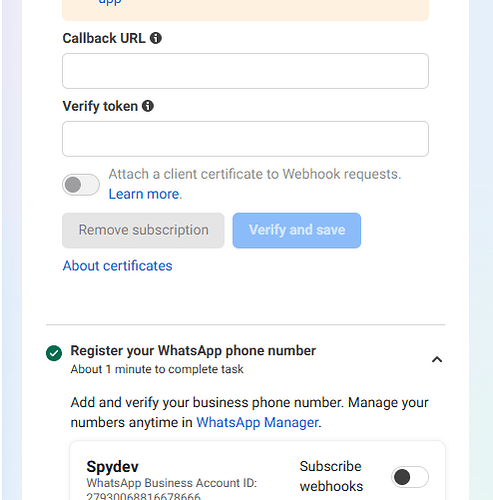This screenshot has height=500, width=493.
Task: Click the 'Attach a client certificate' label text
Action: (x=255, y=174)
